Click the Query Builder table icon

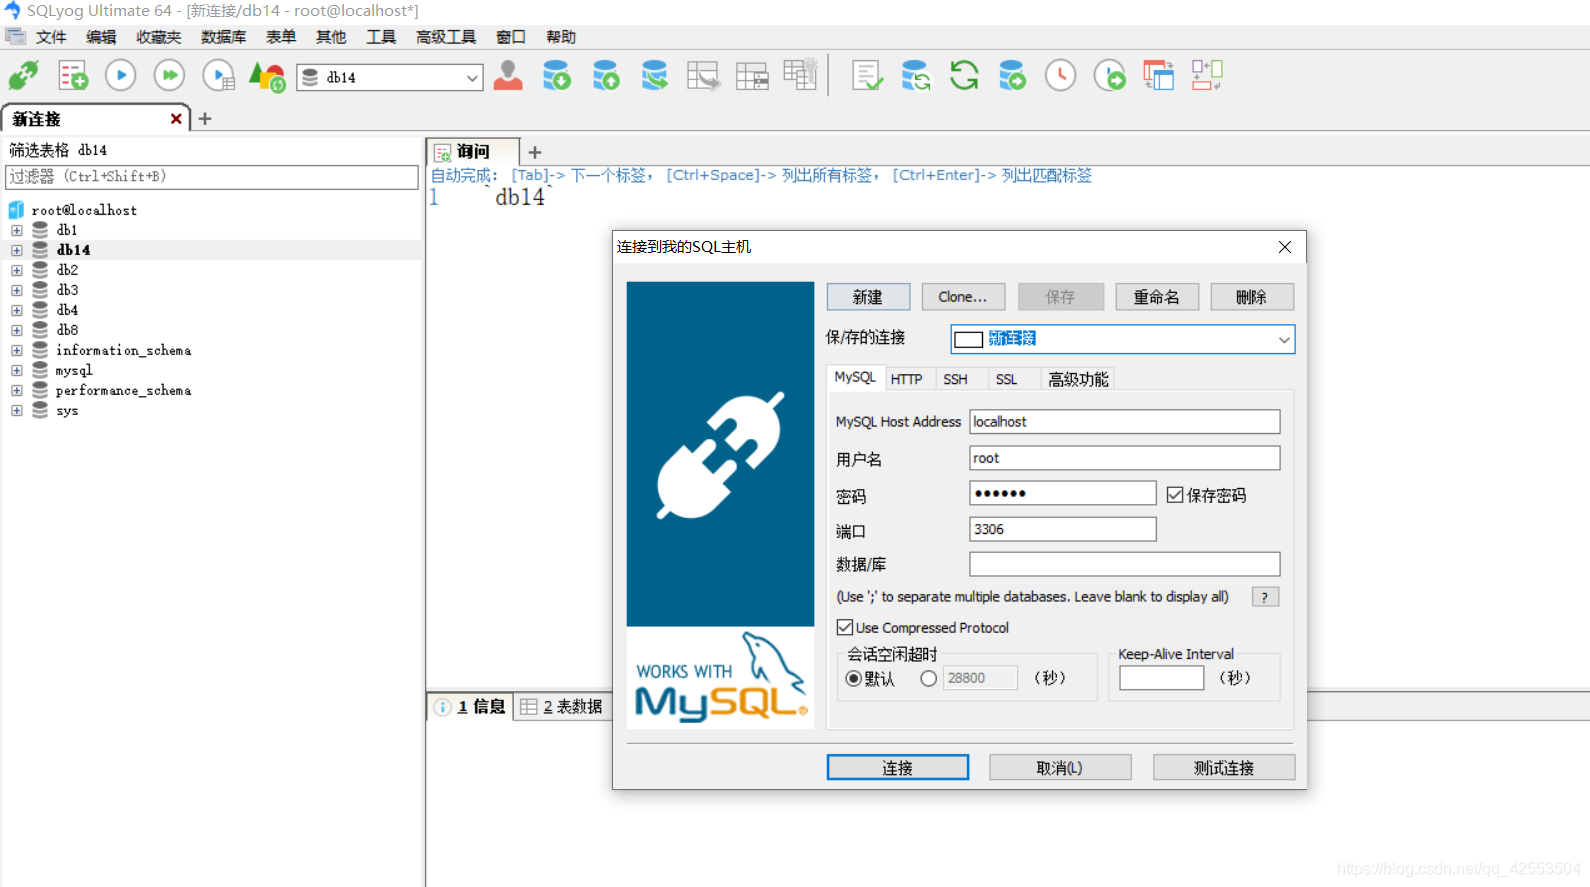tap(752, 76)
